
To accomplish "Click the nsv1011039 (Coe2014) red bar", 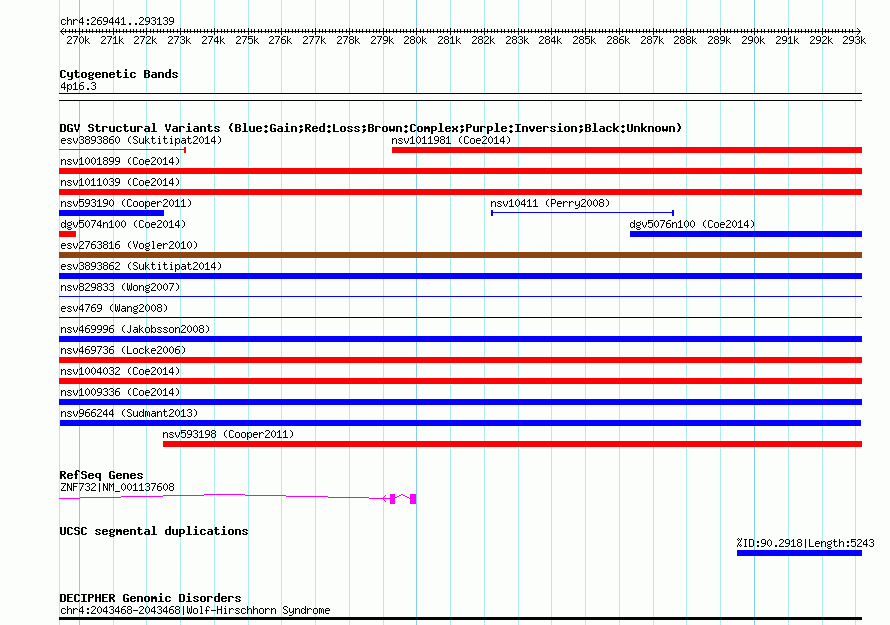I will coord(460,192).
